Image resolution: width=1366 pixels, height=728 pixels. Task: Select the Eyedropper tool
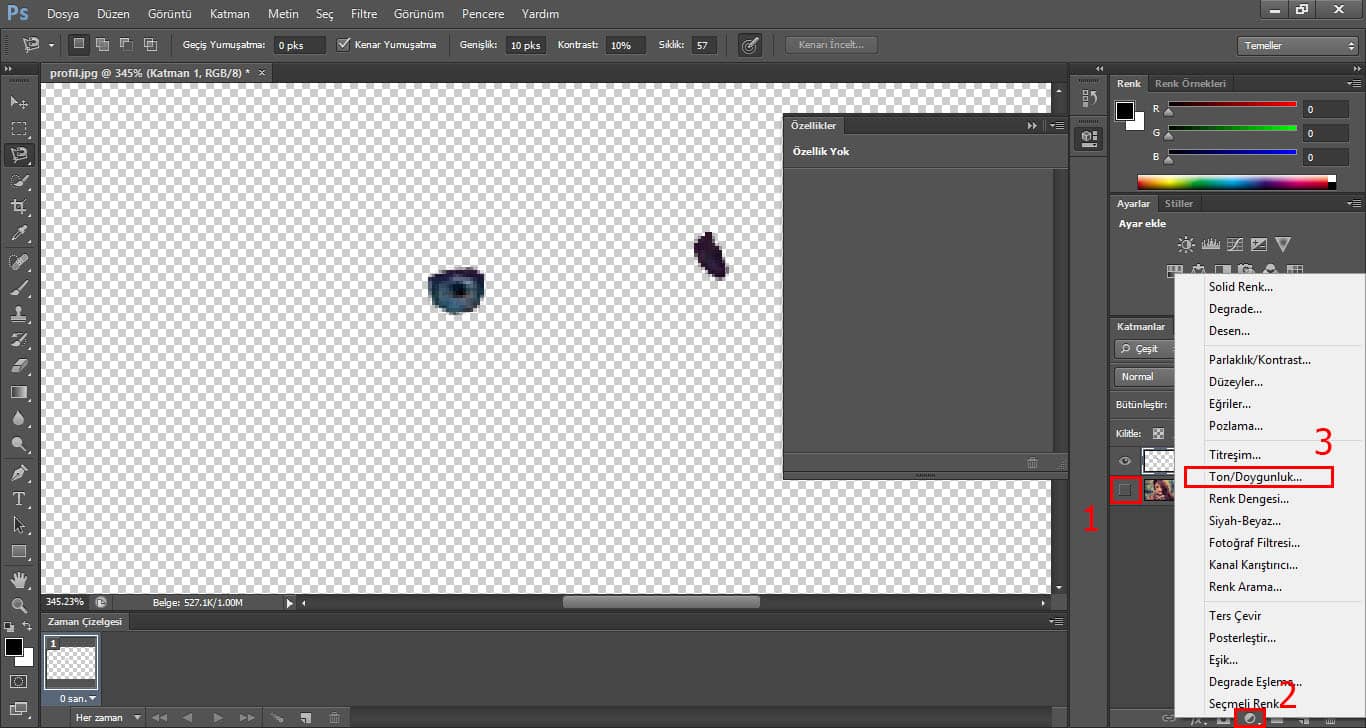pyautogui.click(x=19, y=234)
